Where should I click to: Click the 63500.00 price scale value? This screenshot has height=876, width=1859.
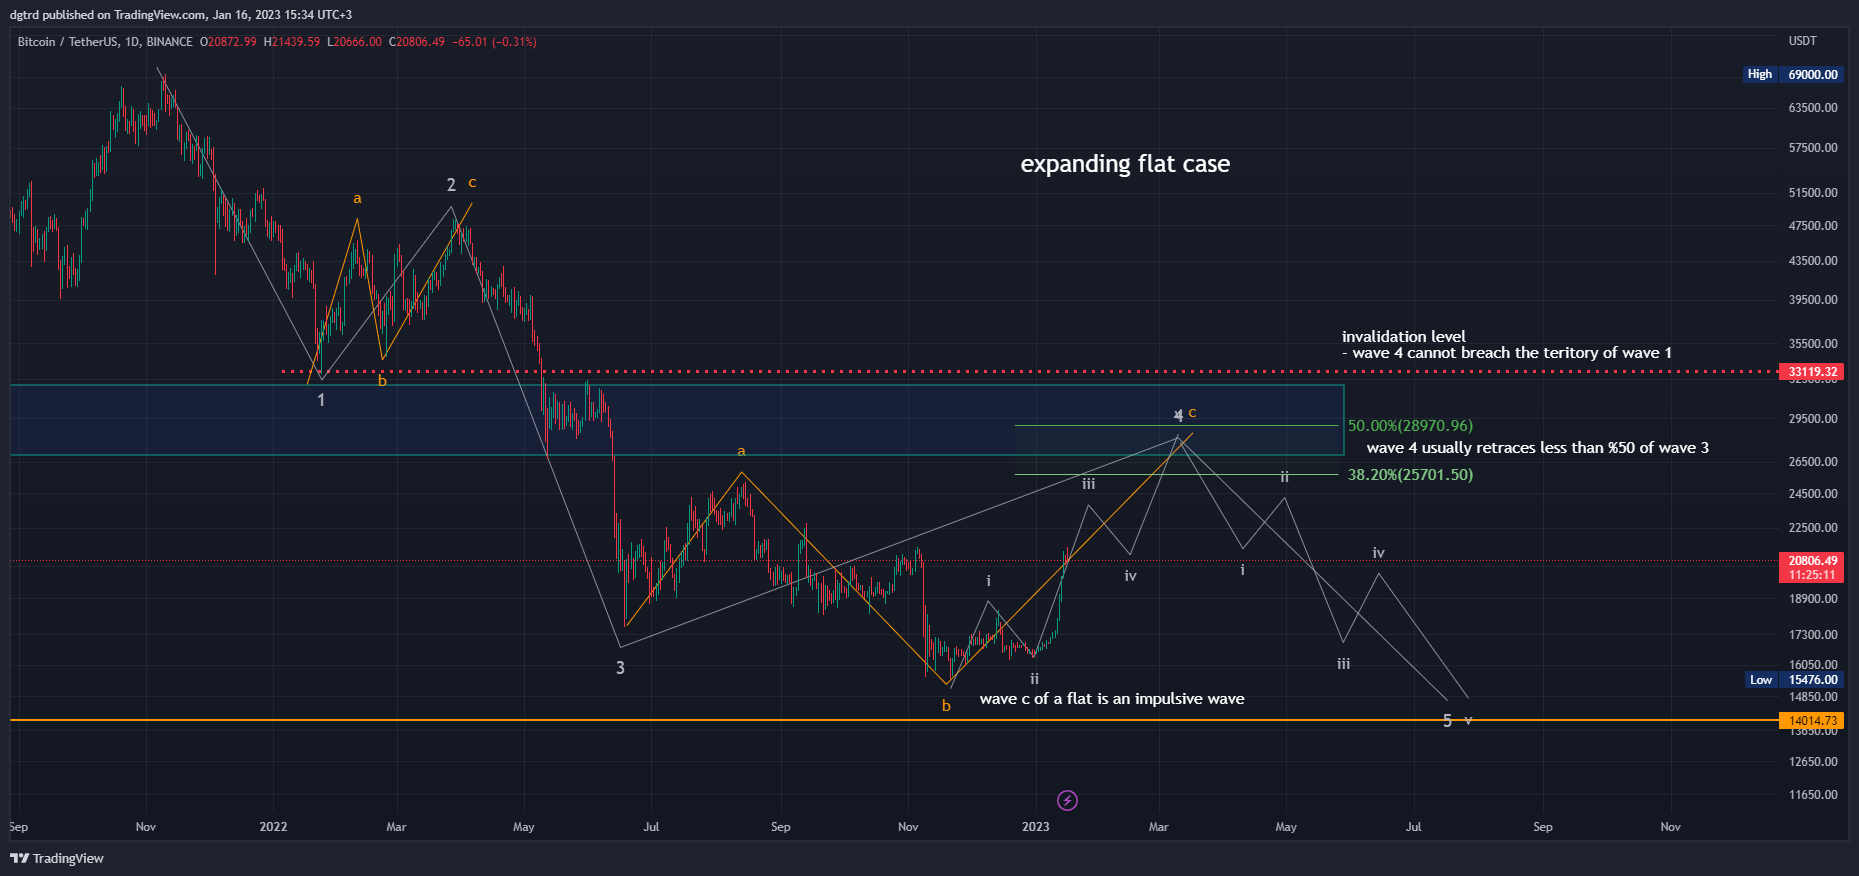[1813, 108]
